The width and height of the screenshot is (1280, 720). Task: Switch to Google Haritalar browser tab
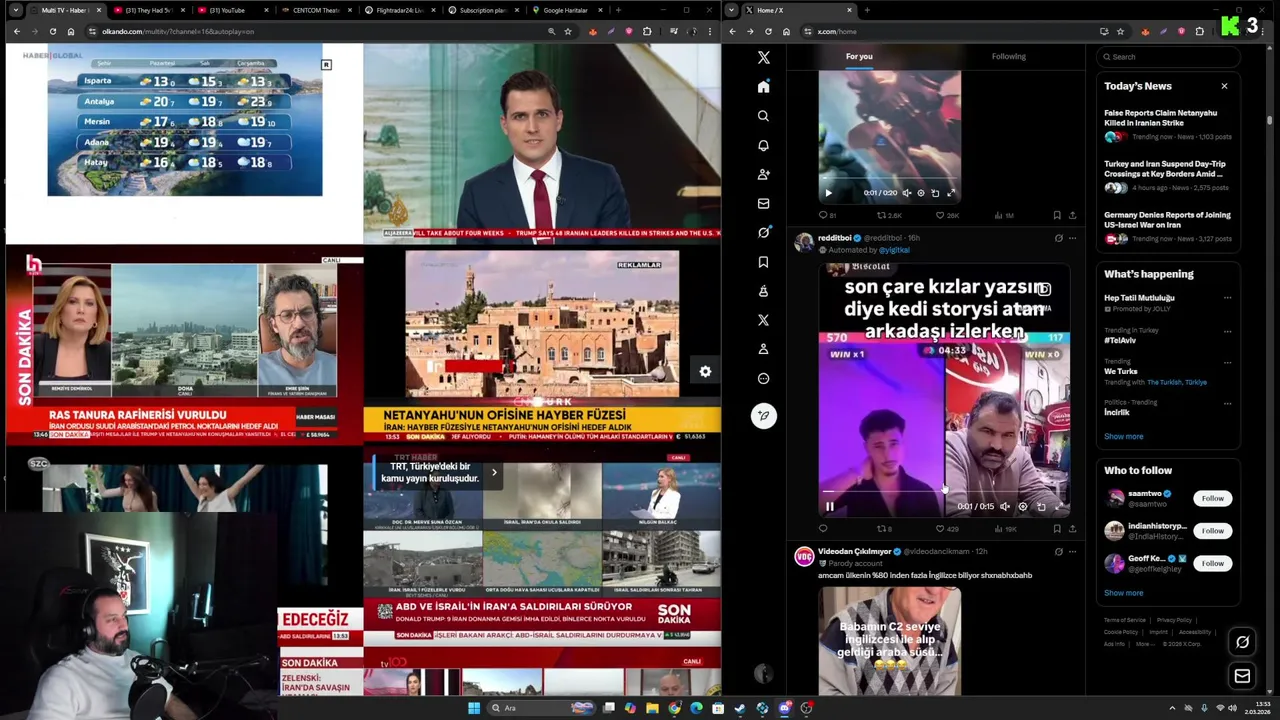566,10
